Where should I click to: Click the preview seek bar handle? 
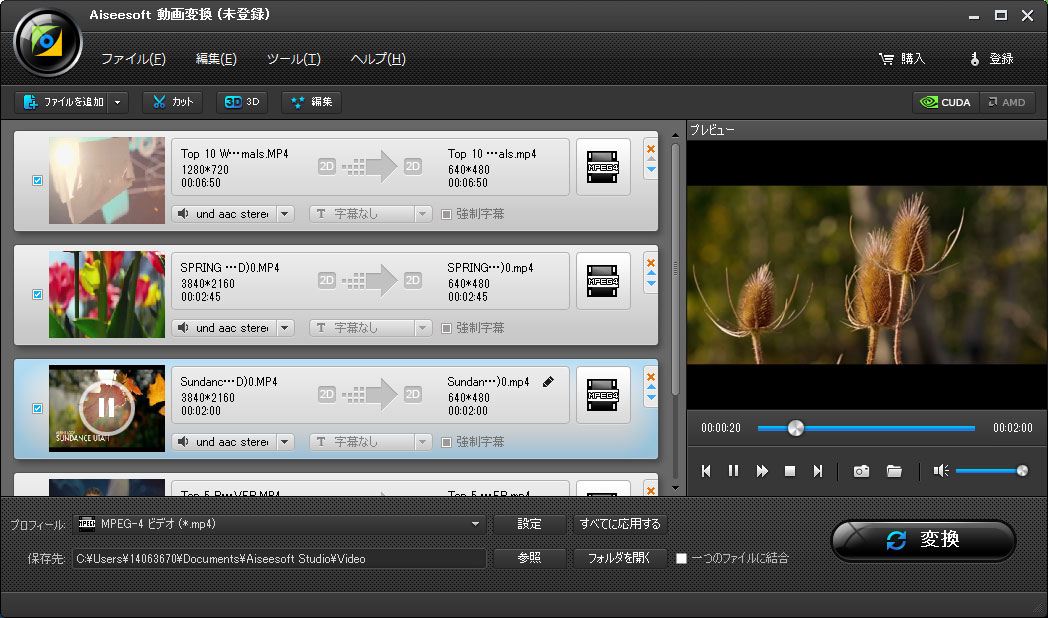pyautogui.click(x=795, y=428)
